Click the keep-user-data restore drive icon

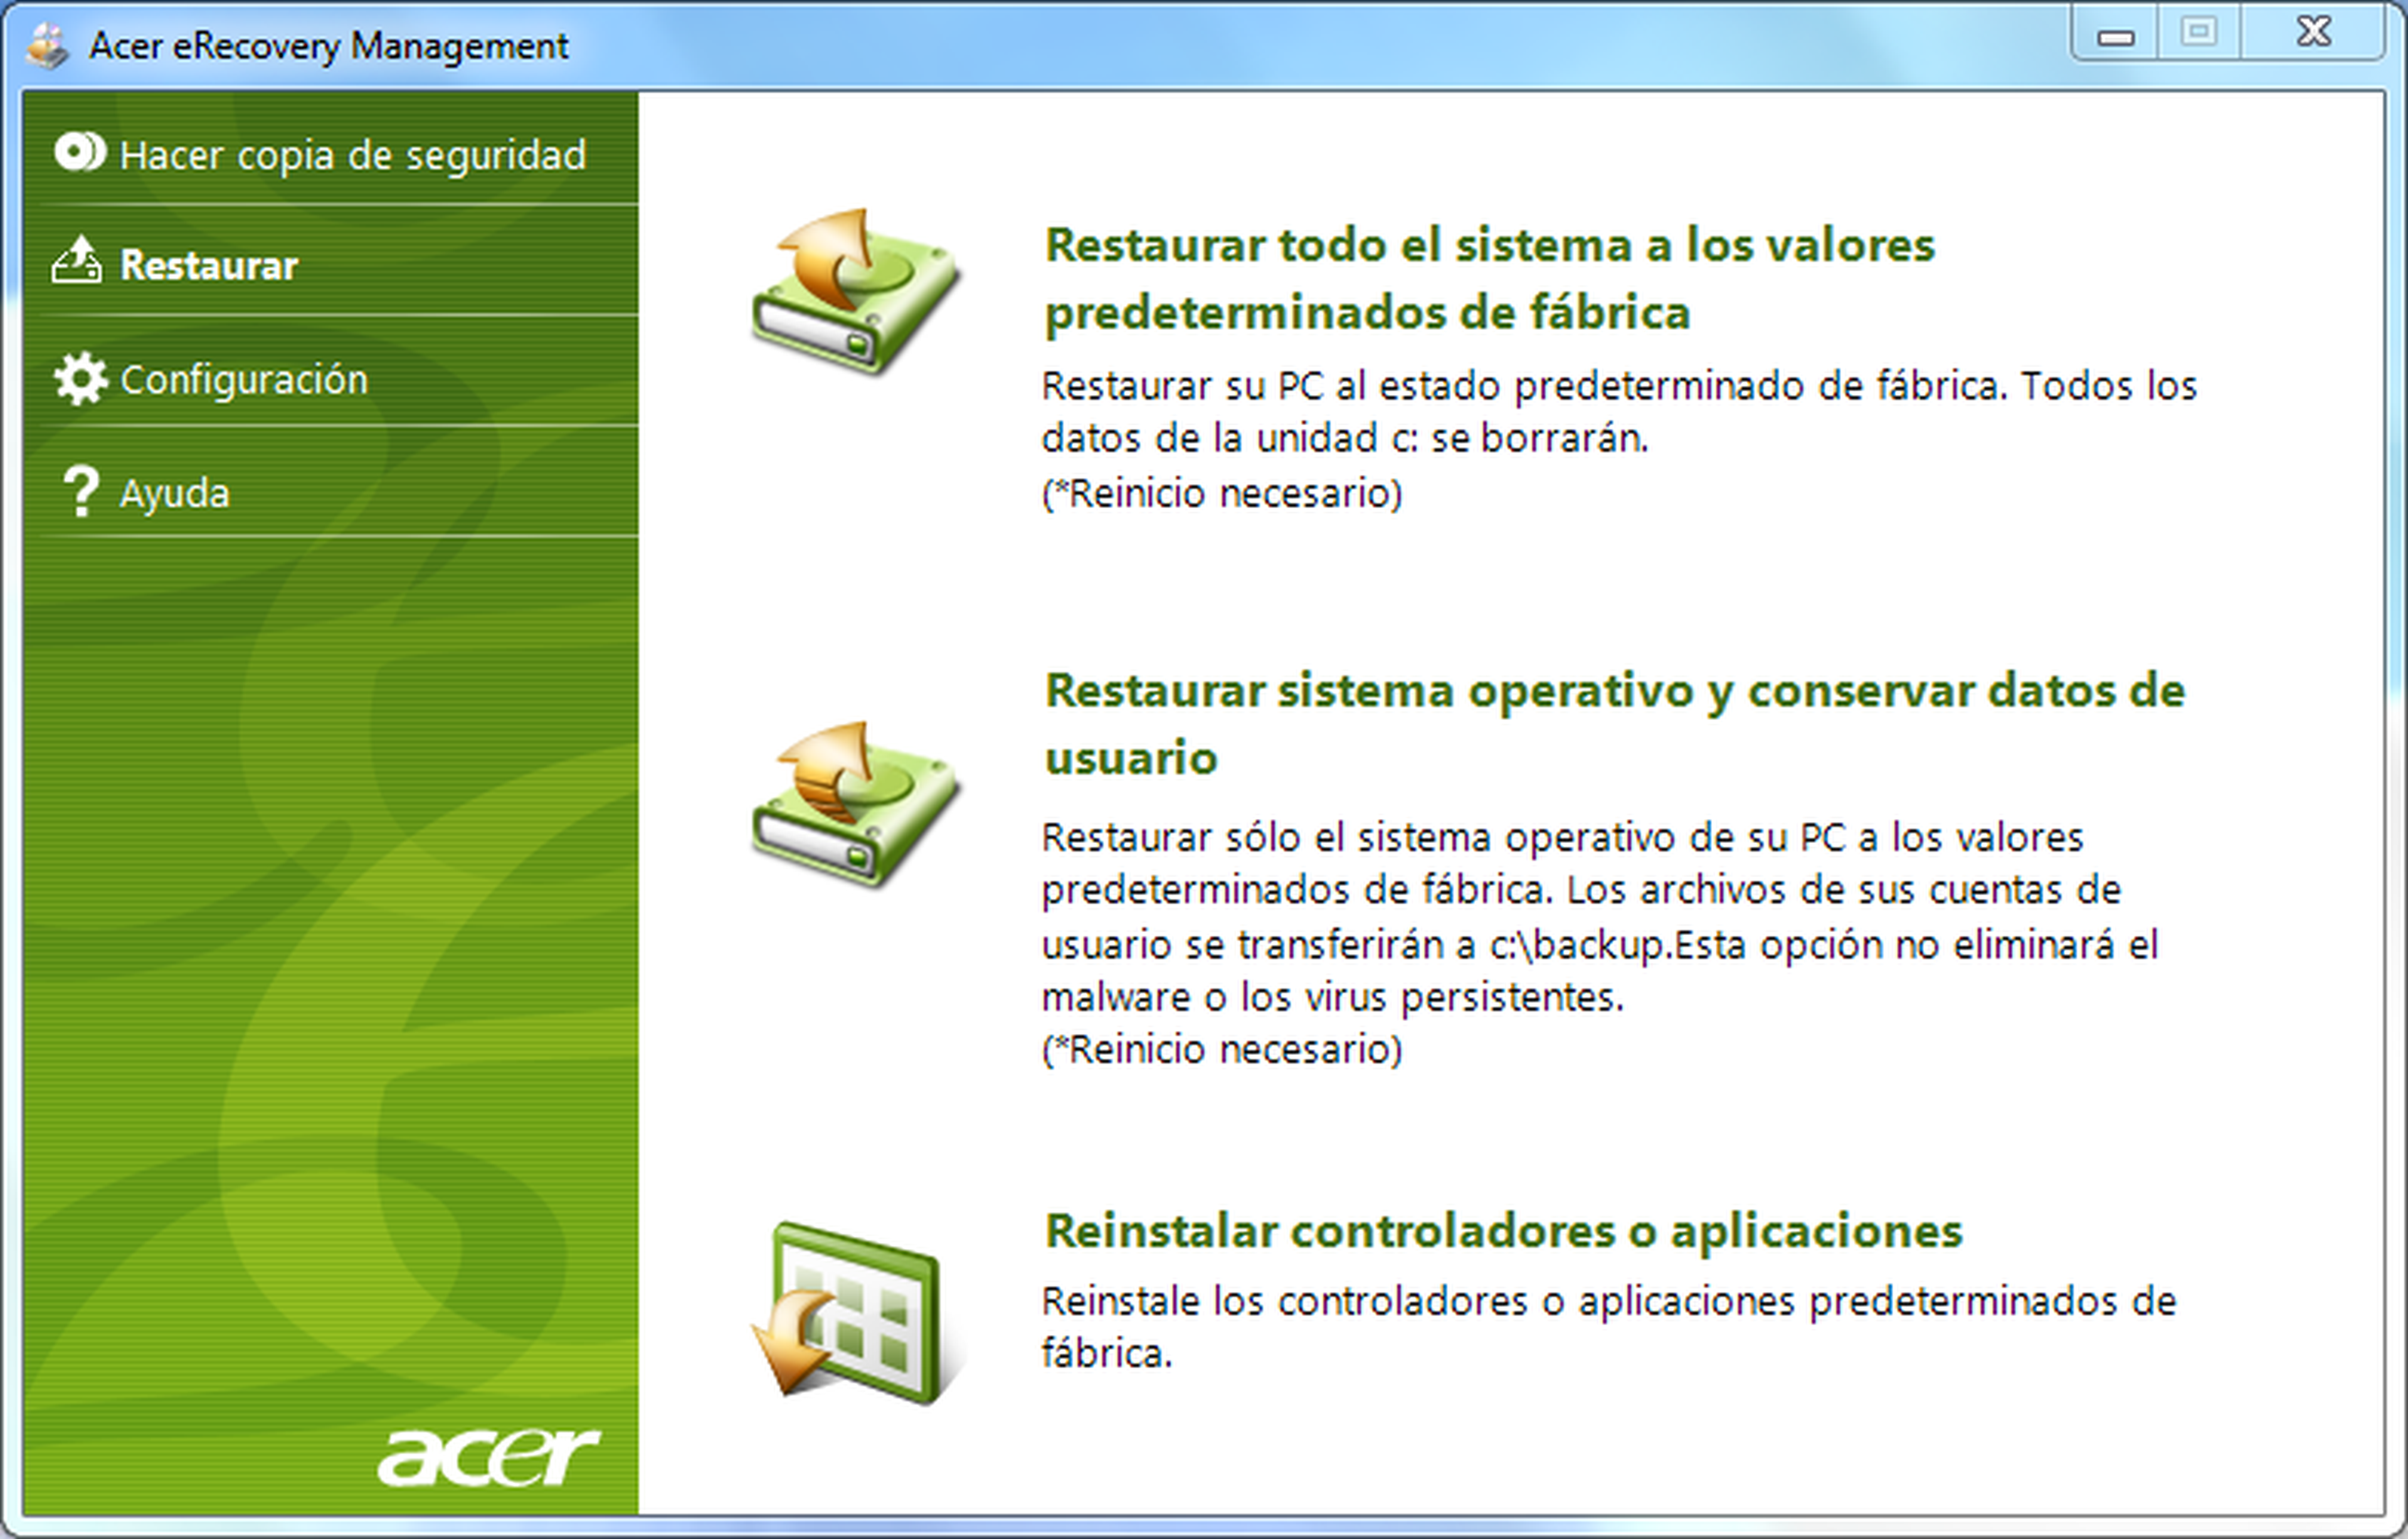[x=855, y=805]
